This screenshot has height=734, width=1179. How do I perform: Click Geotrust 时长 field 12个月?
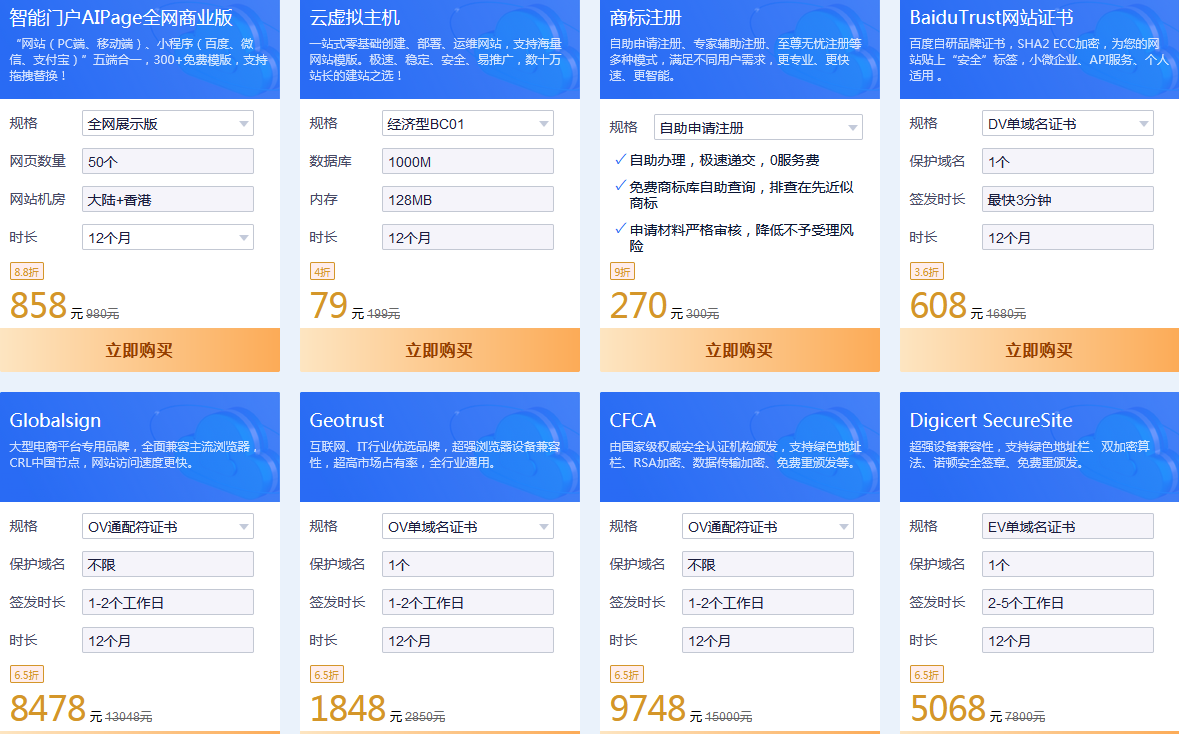pyautogui.click(x=468, y=641)
